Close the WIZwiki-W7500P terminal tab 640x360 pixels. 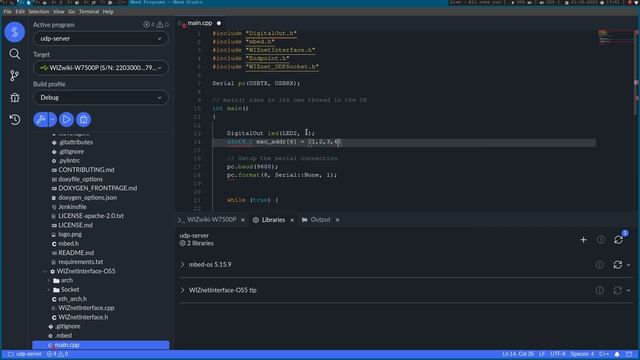pos(243,220)
